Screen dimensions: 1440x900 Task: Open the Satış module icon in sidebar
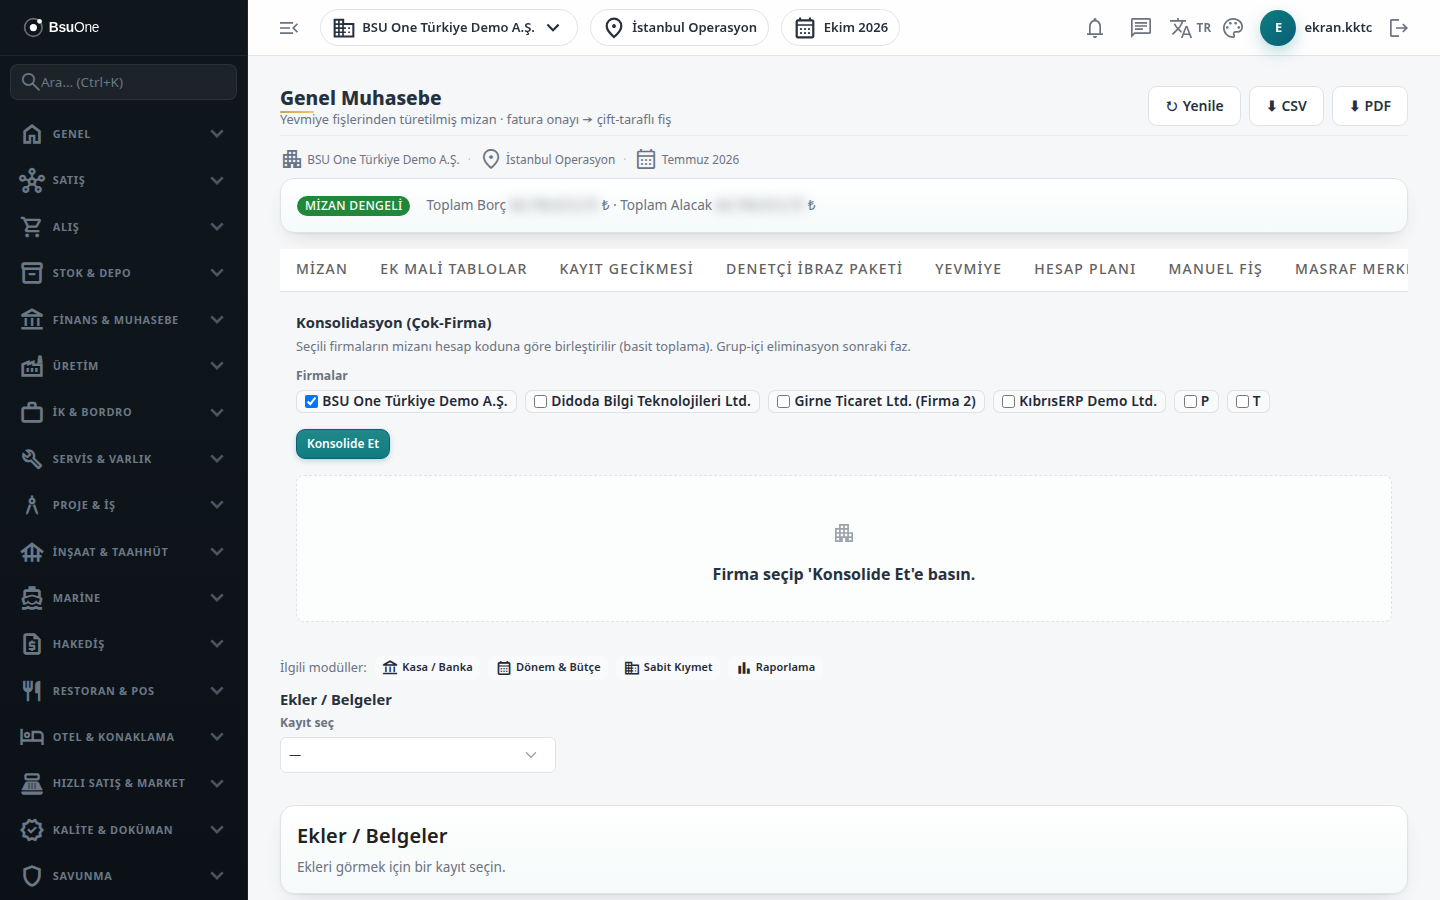coord(32,180)
